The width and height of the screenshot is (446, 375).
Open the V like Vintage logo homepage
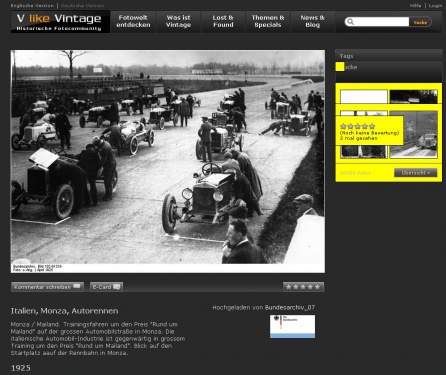[x=60, y=22]
